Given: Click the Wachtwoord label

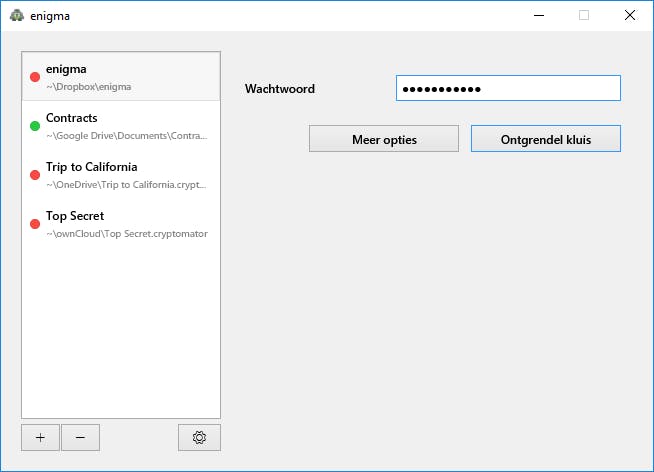Looking at the screenshot, I should click(280, 88).
